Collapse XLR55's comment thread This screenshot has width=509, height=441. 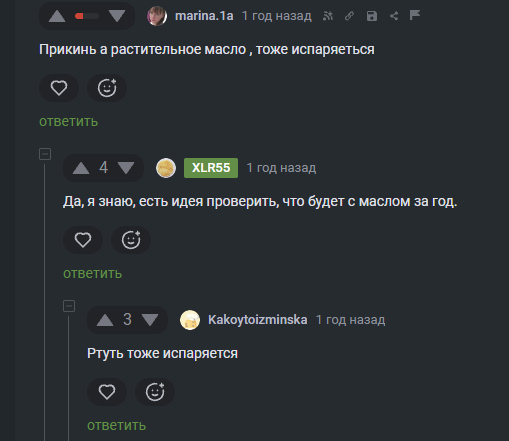point(45,154)
